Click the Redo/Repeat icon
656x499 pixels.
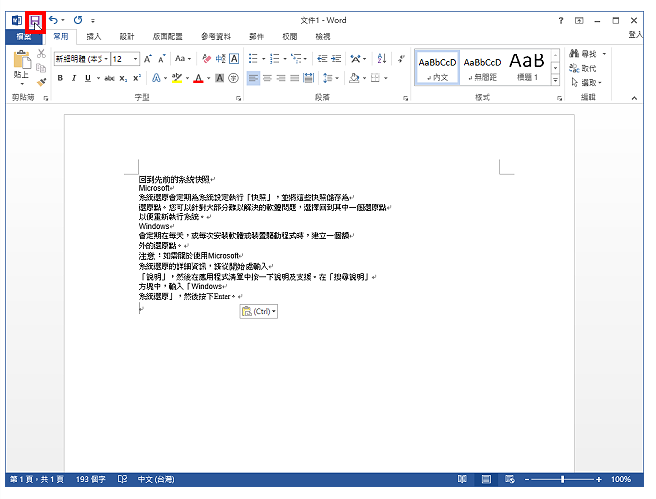pyautogui.click(x=78, y=20)
